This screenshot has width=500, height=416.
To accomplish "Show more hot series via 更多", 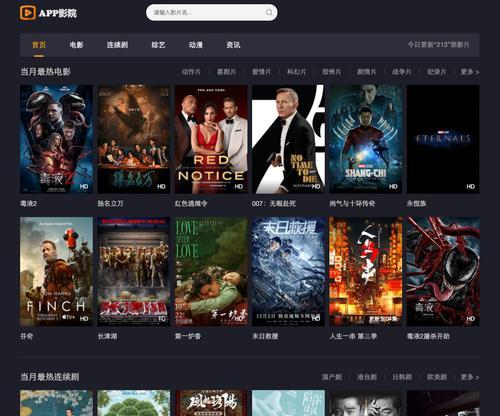I will (470, 377).
